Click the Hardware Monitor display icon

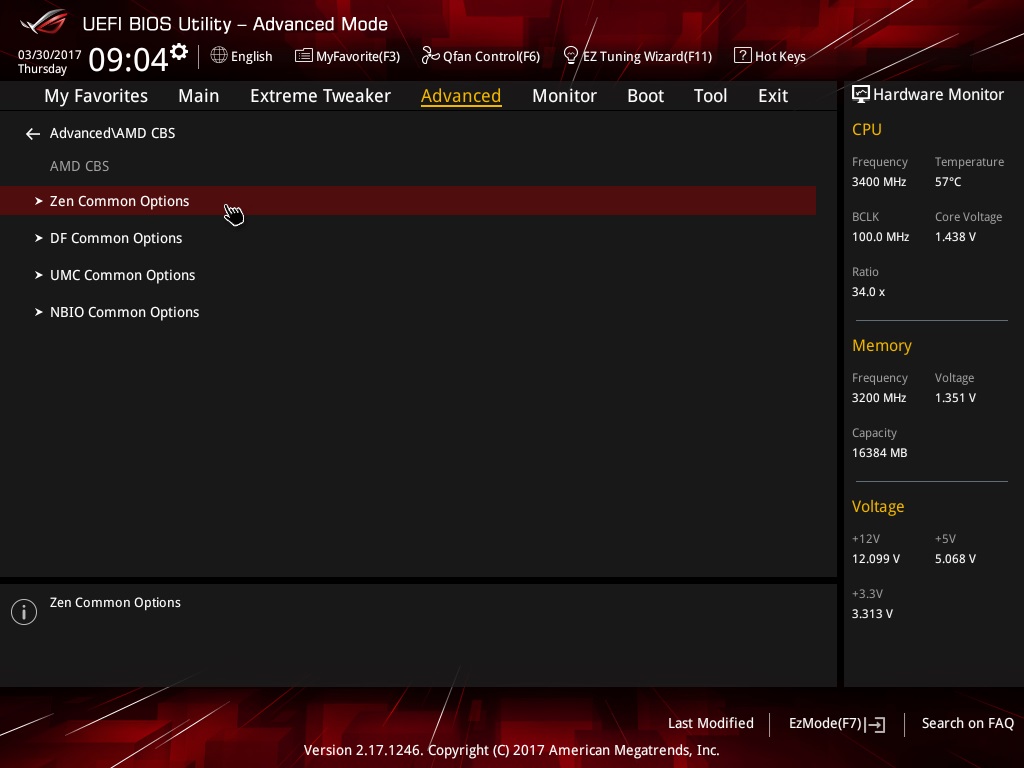click(861, 95)
